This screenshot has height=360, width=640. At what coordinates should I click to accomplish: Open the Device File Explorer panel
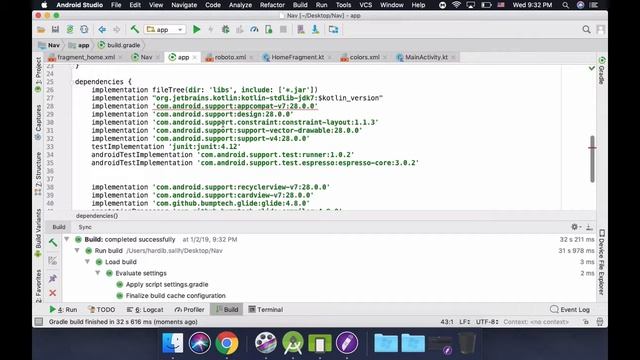coord(602,262)
